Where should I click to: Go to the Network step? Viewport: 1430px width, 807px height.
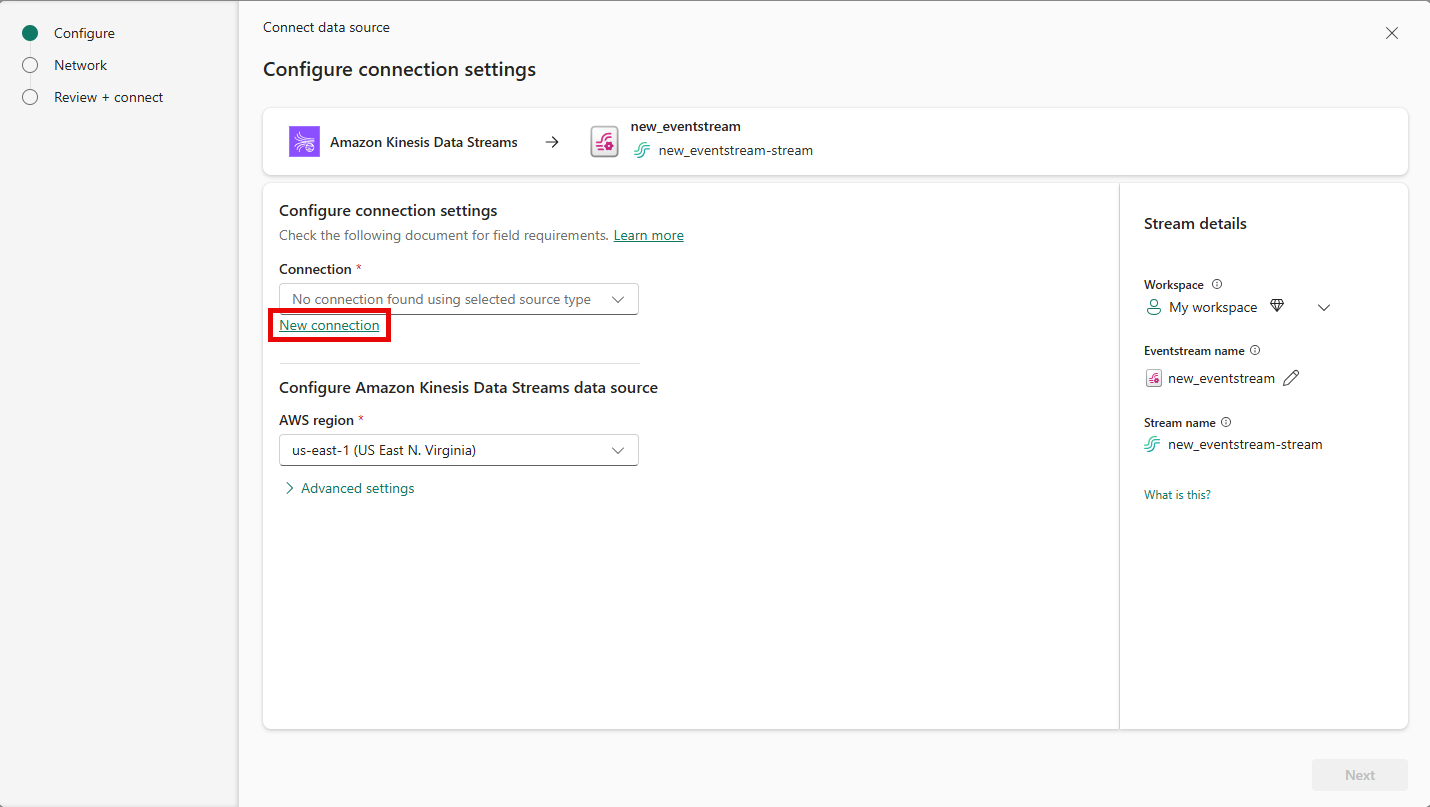pyautogui.click(x=80, y=65)
